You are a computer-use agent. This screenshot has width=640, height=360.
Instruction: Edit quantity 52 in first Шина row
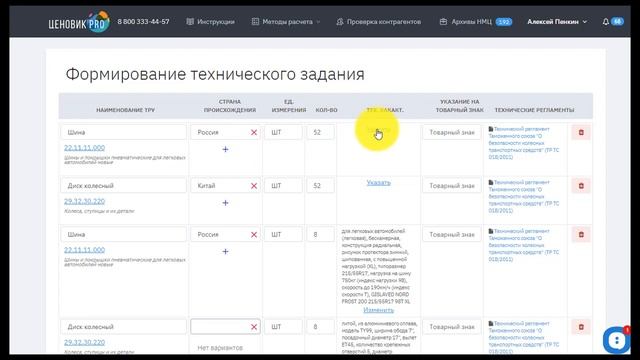(320, 132)
